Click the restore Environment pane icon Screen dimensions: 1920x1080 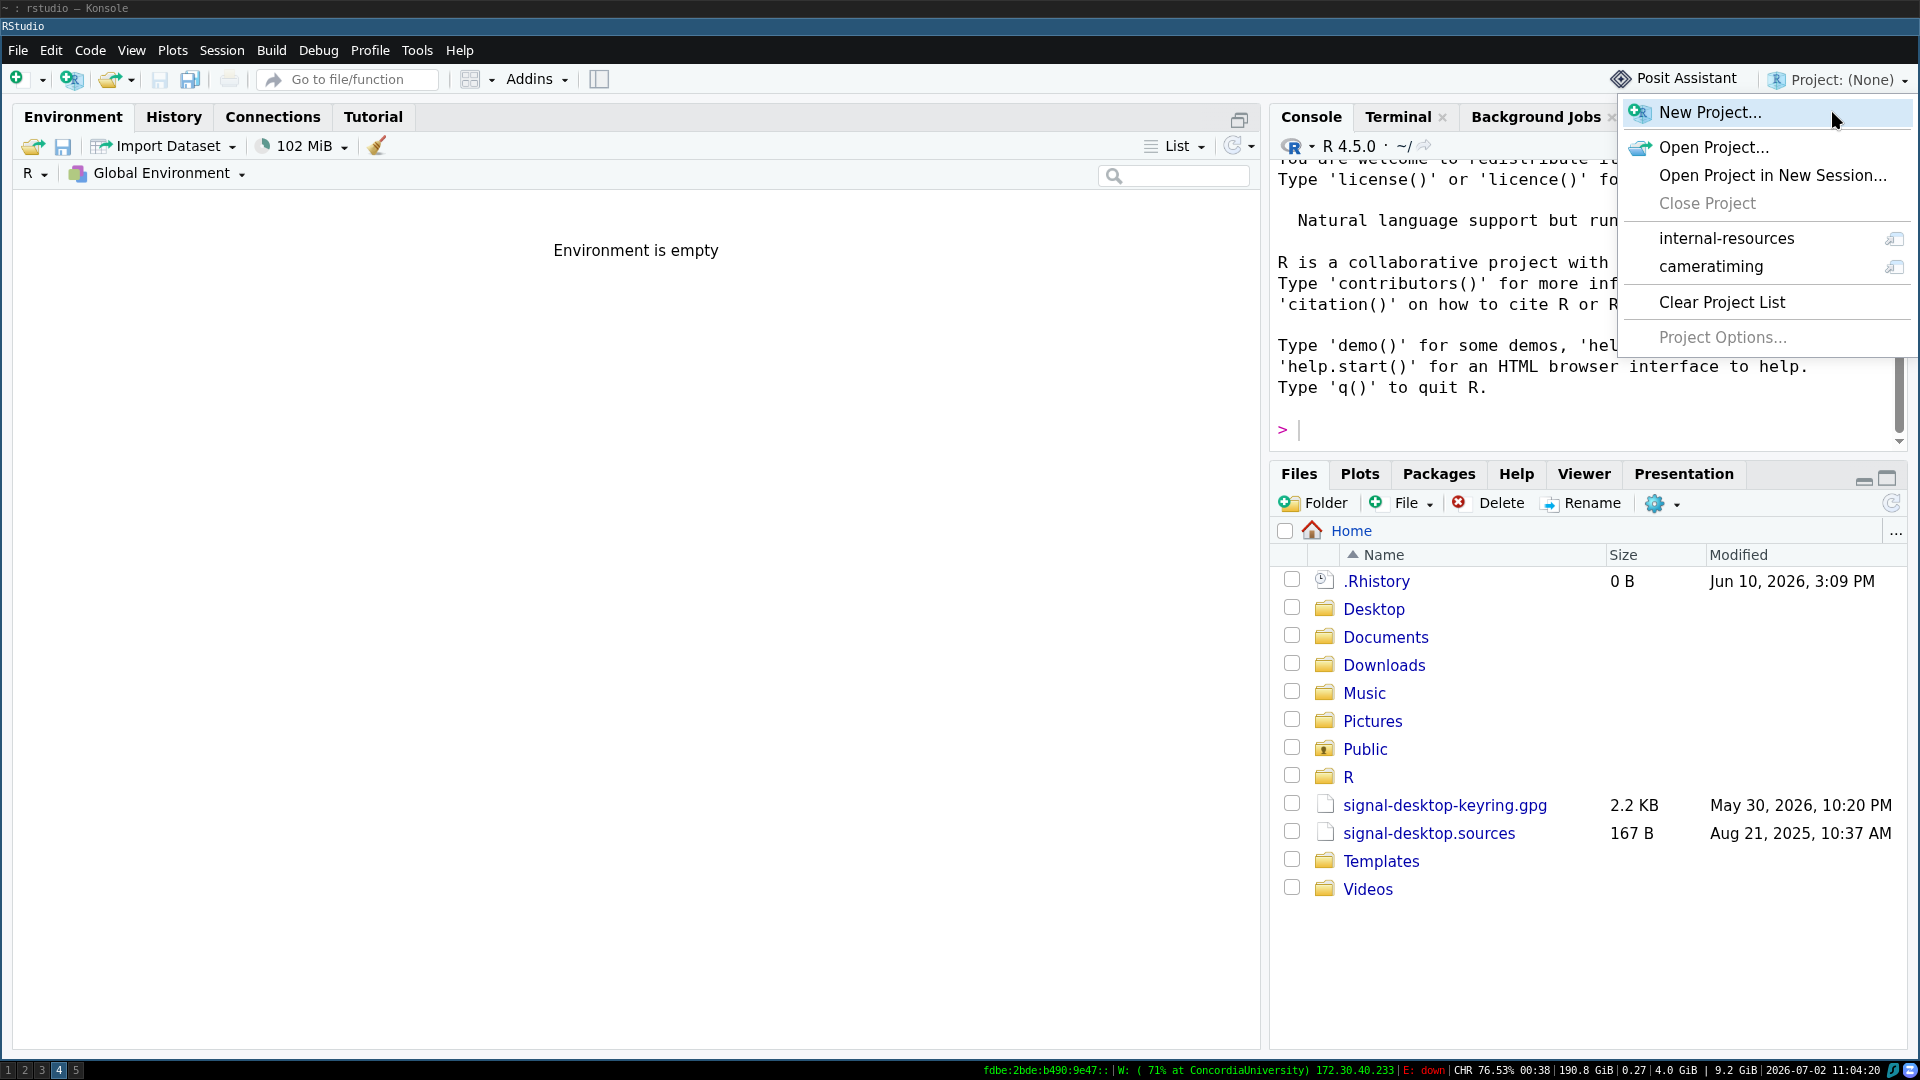click(1239, 119)
